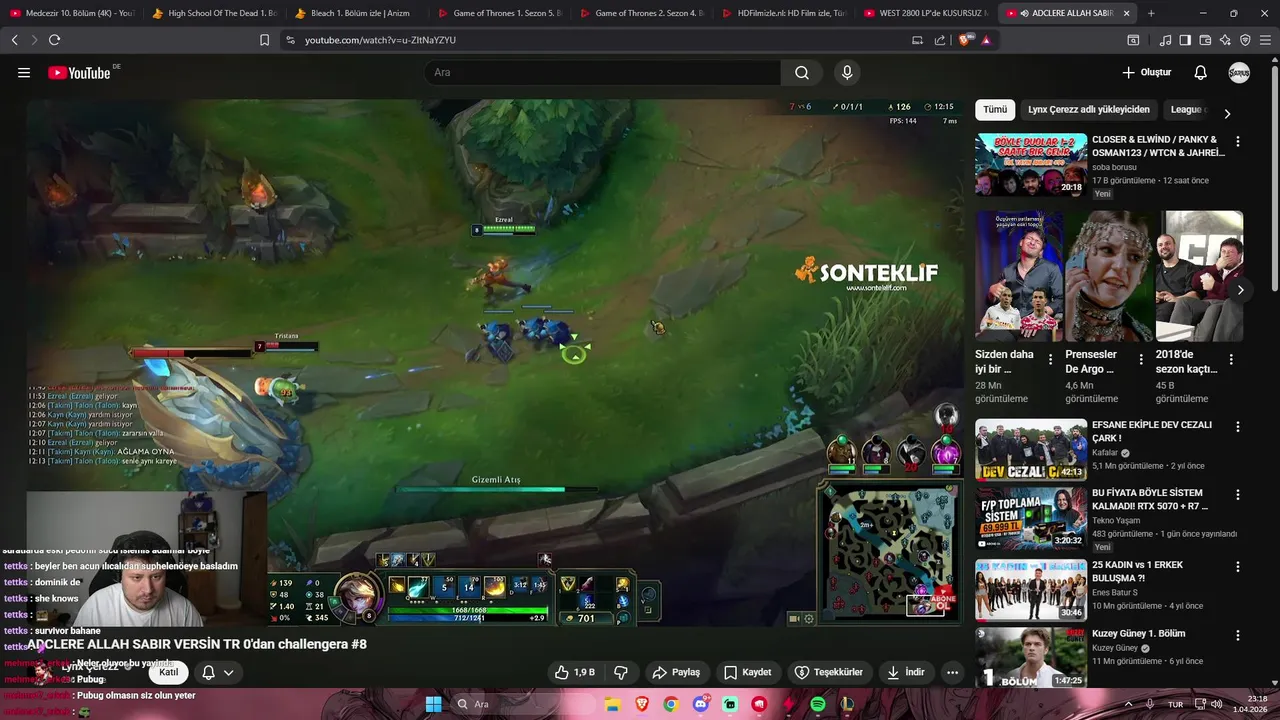1280x720 pixels.
Task: Click the youtube.com address bar URL
Action: [380, 40]
